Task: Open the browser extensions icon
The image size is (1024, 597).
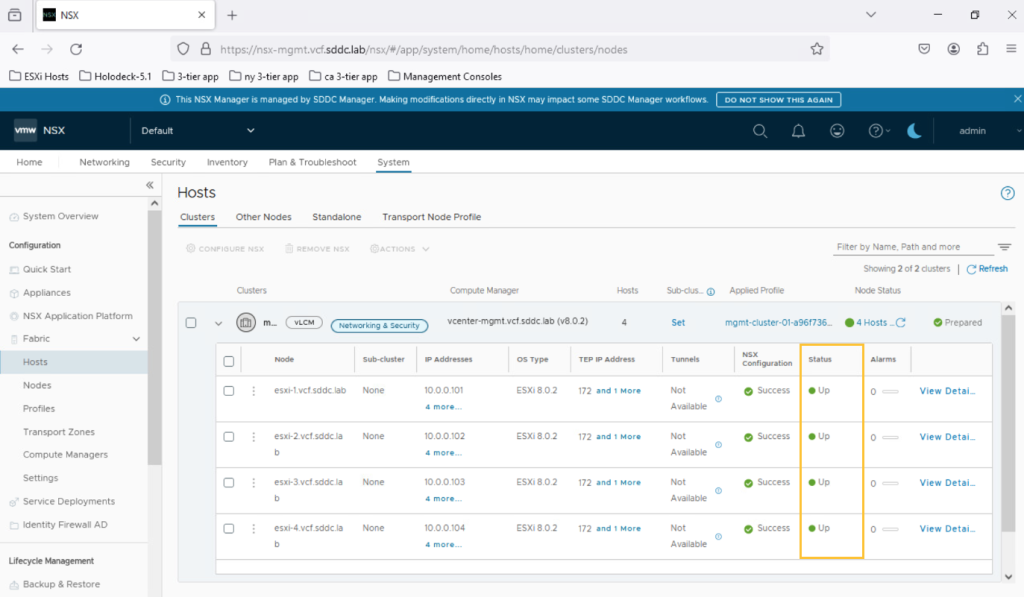Action: [x=982, y=49]
